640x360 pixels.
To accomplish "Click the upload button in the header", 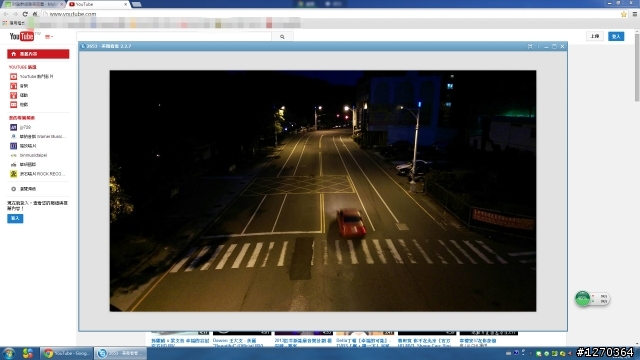I will coord(595,36).
